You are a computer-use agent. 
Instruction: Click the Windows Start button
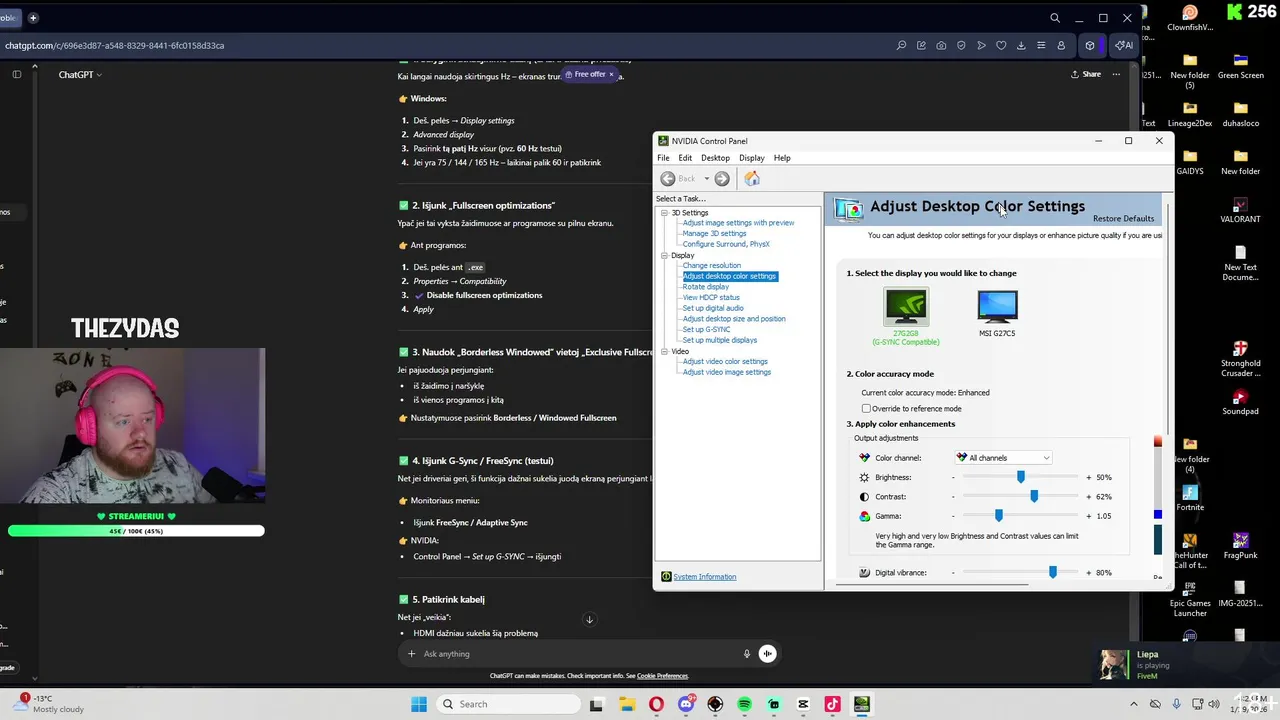pos(418,704)
